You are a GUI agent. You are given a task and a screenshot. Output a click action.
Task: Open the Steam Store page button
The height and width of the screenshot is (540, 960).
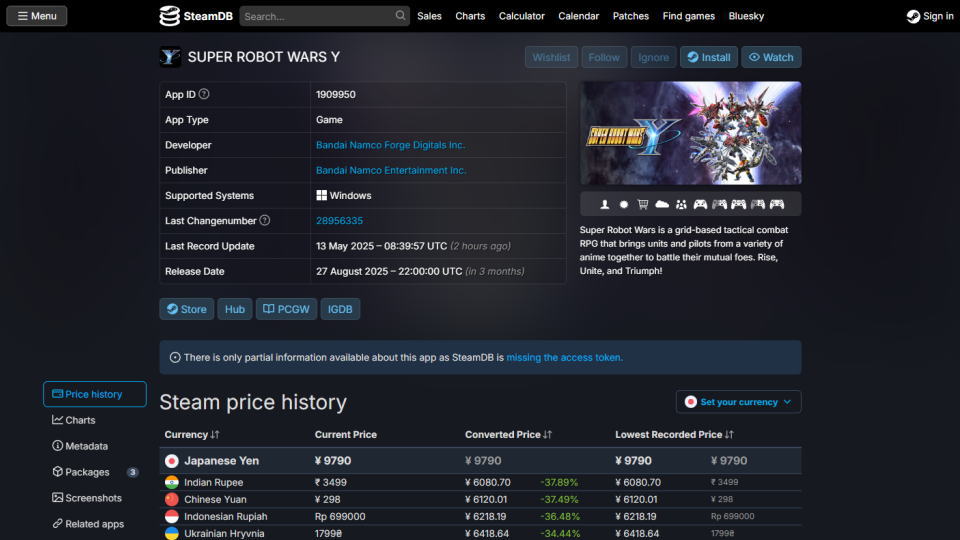tap(187, 309)
